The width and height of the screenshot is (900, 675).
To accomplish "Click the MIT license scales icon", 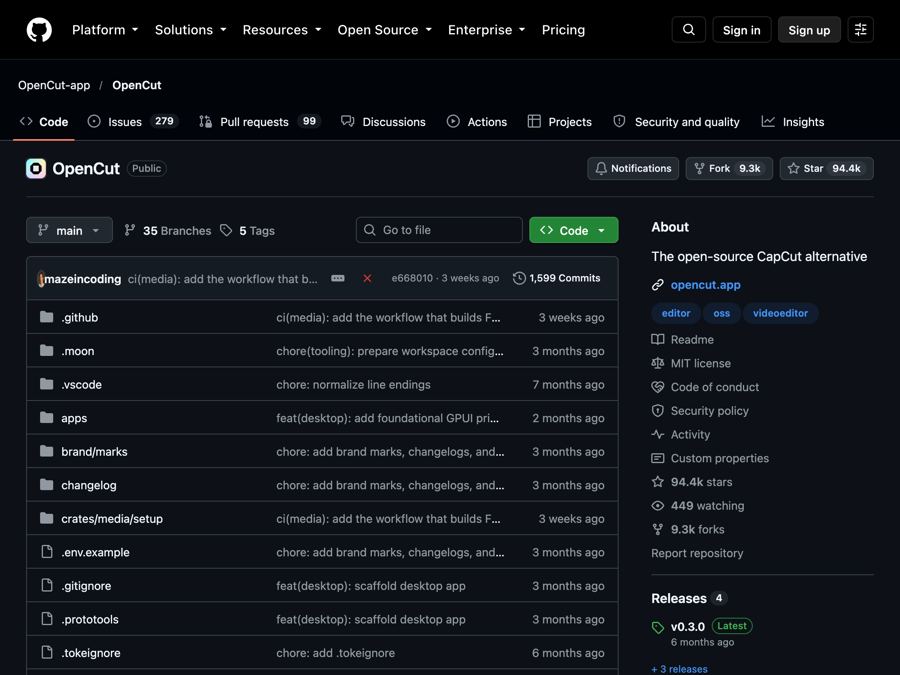I will [658, 363].
